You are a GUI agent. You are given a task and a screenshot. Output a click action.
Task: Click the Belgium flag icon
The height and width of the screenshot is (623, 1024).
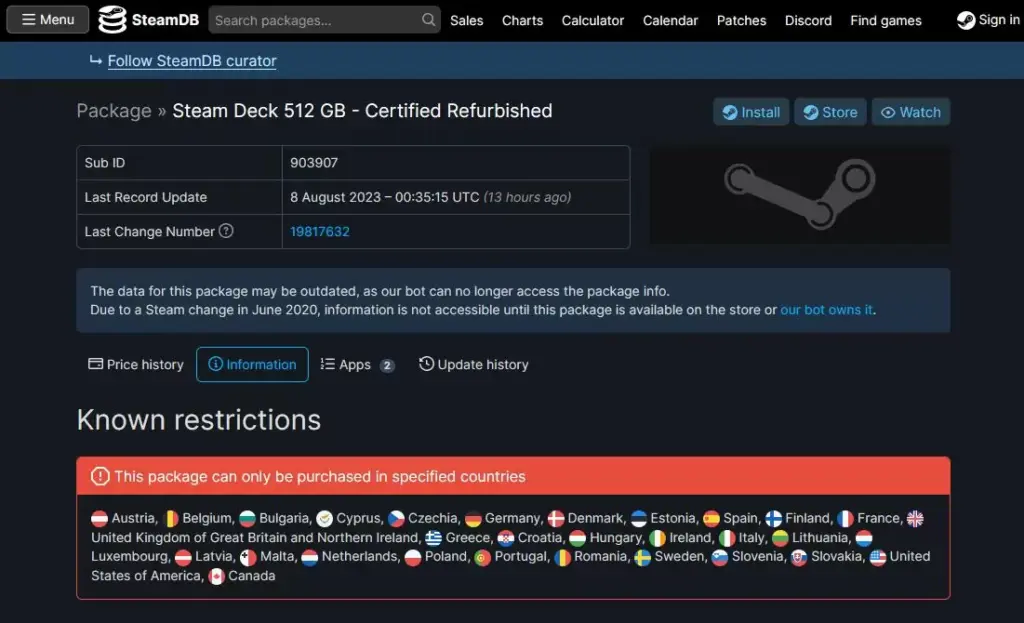170,519
